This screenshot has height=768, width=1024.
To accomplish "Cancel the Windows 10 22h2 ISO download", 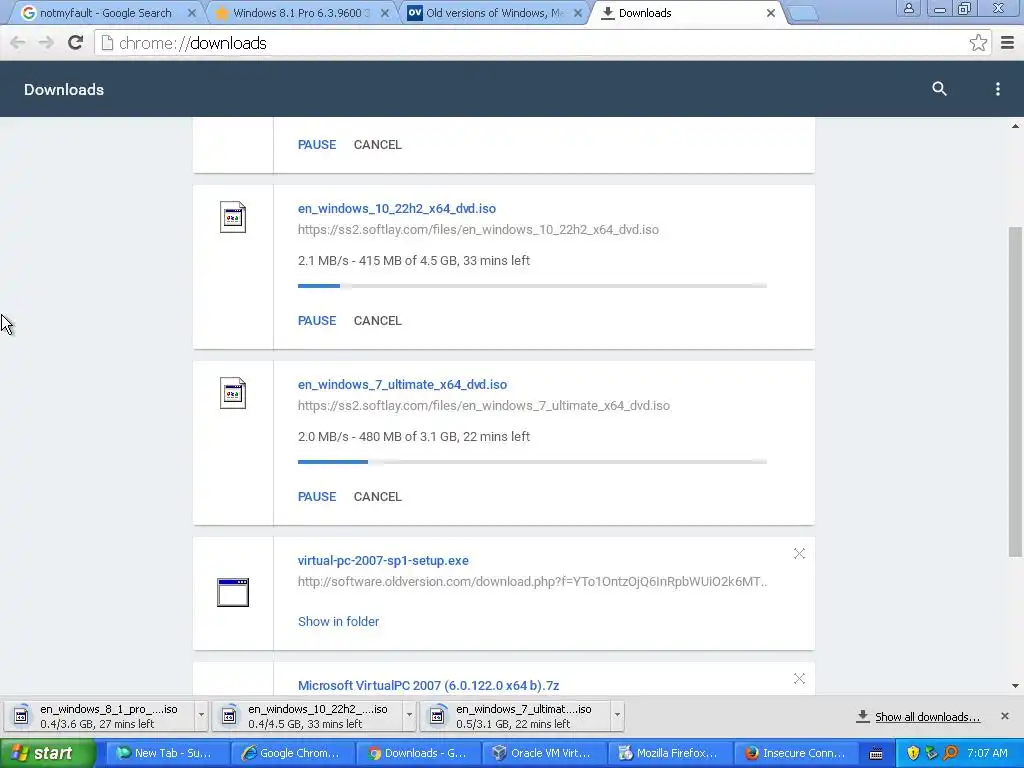I will pos(377,321).
